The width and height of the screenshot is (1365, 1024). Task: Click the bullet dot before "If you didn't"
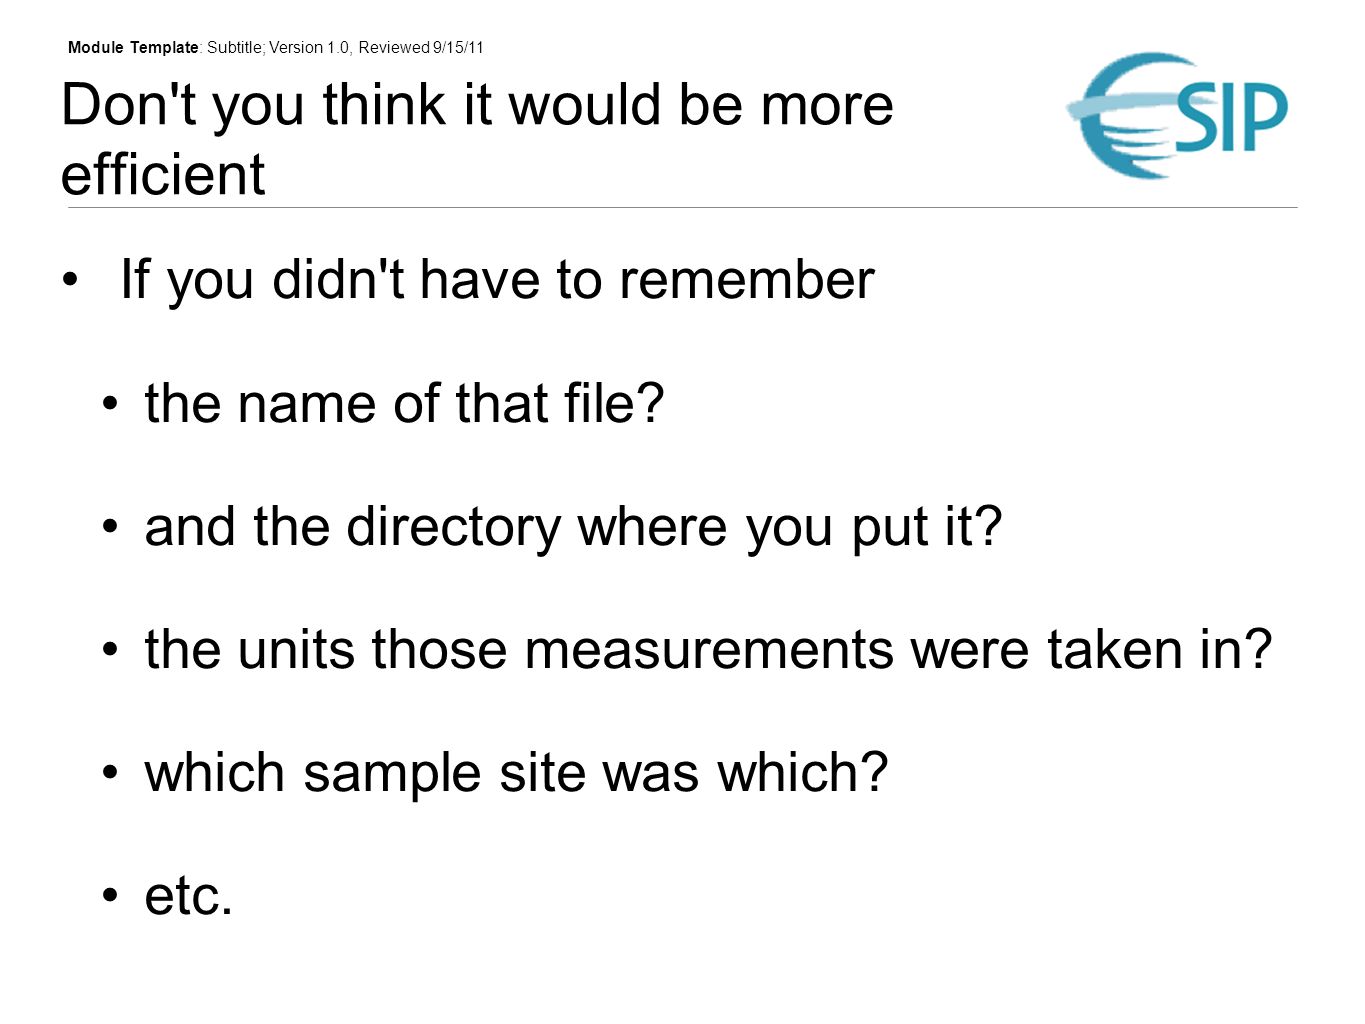tap(69, 279)
